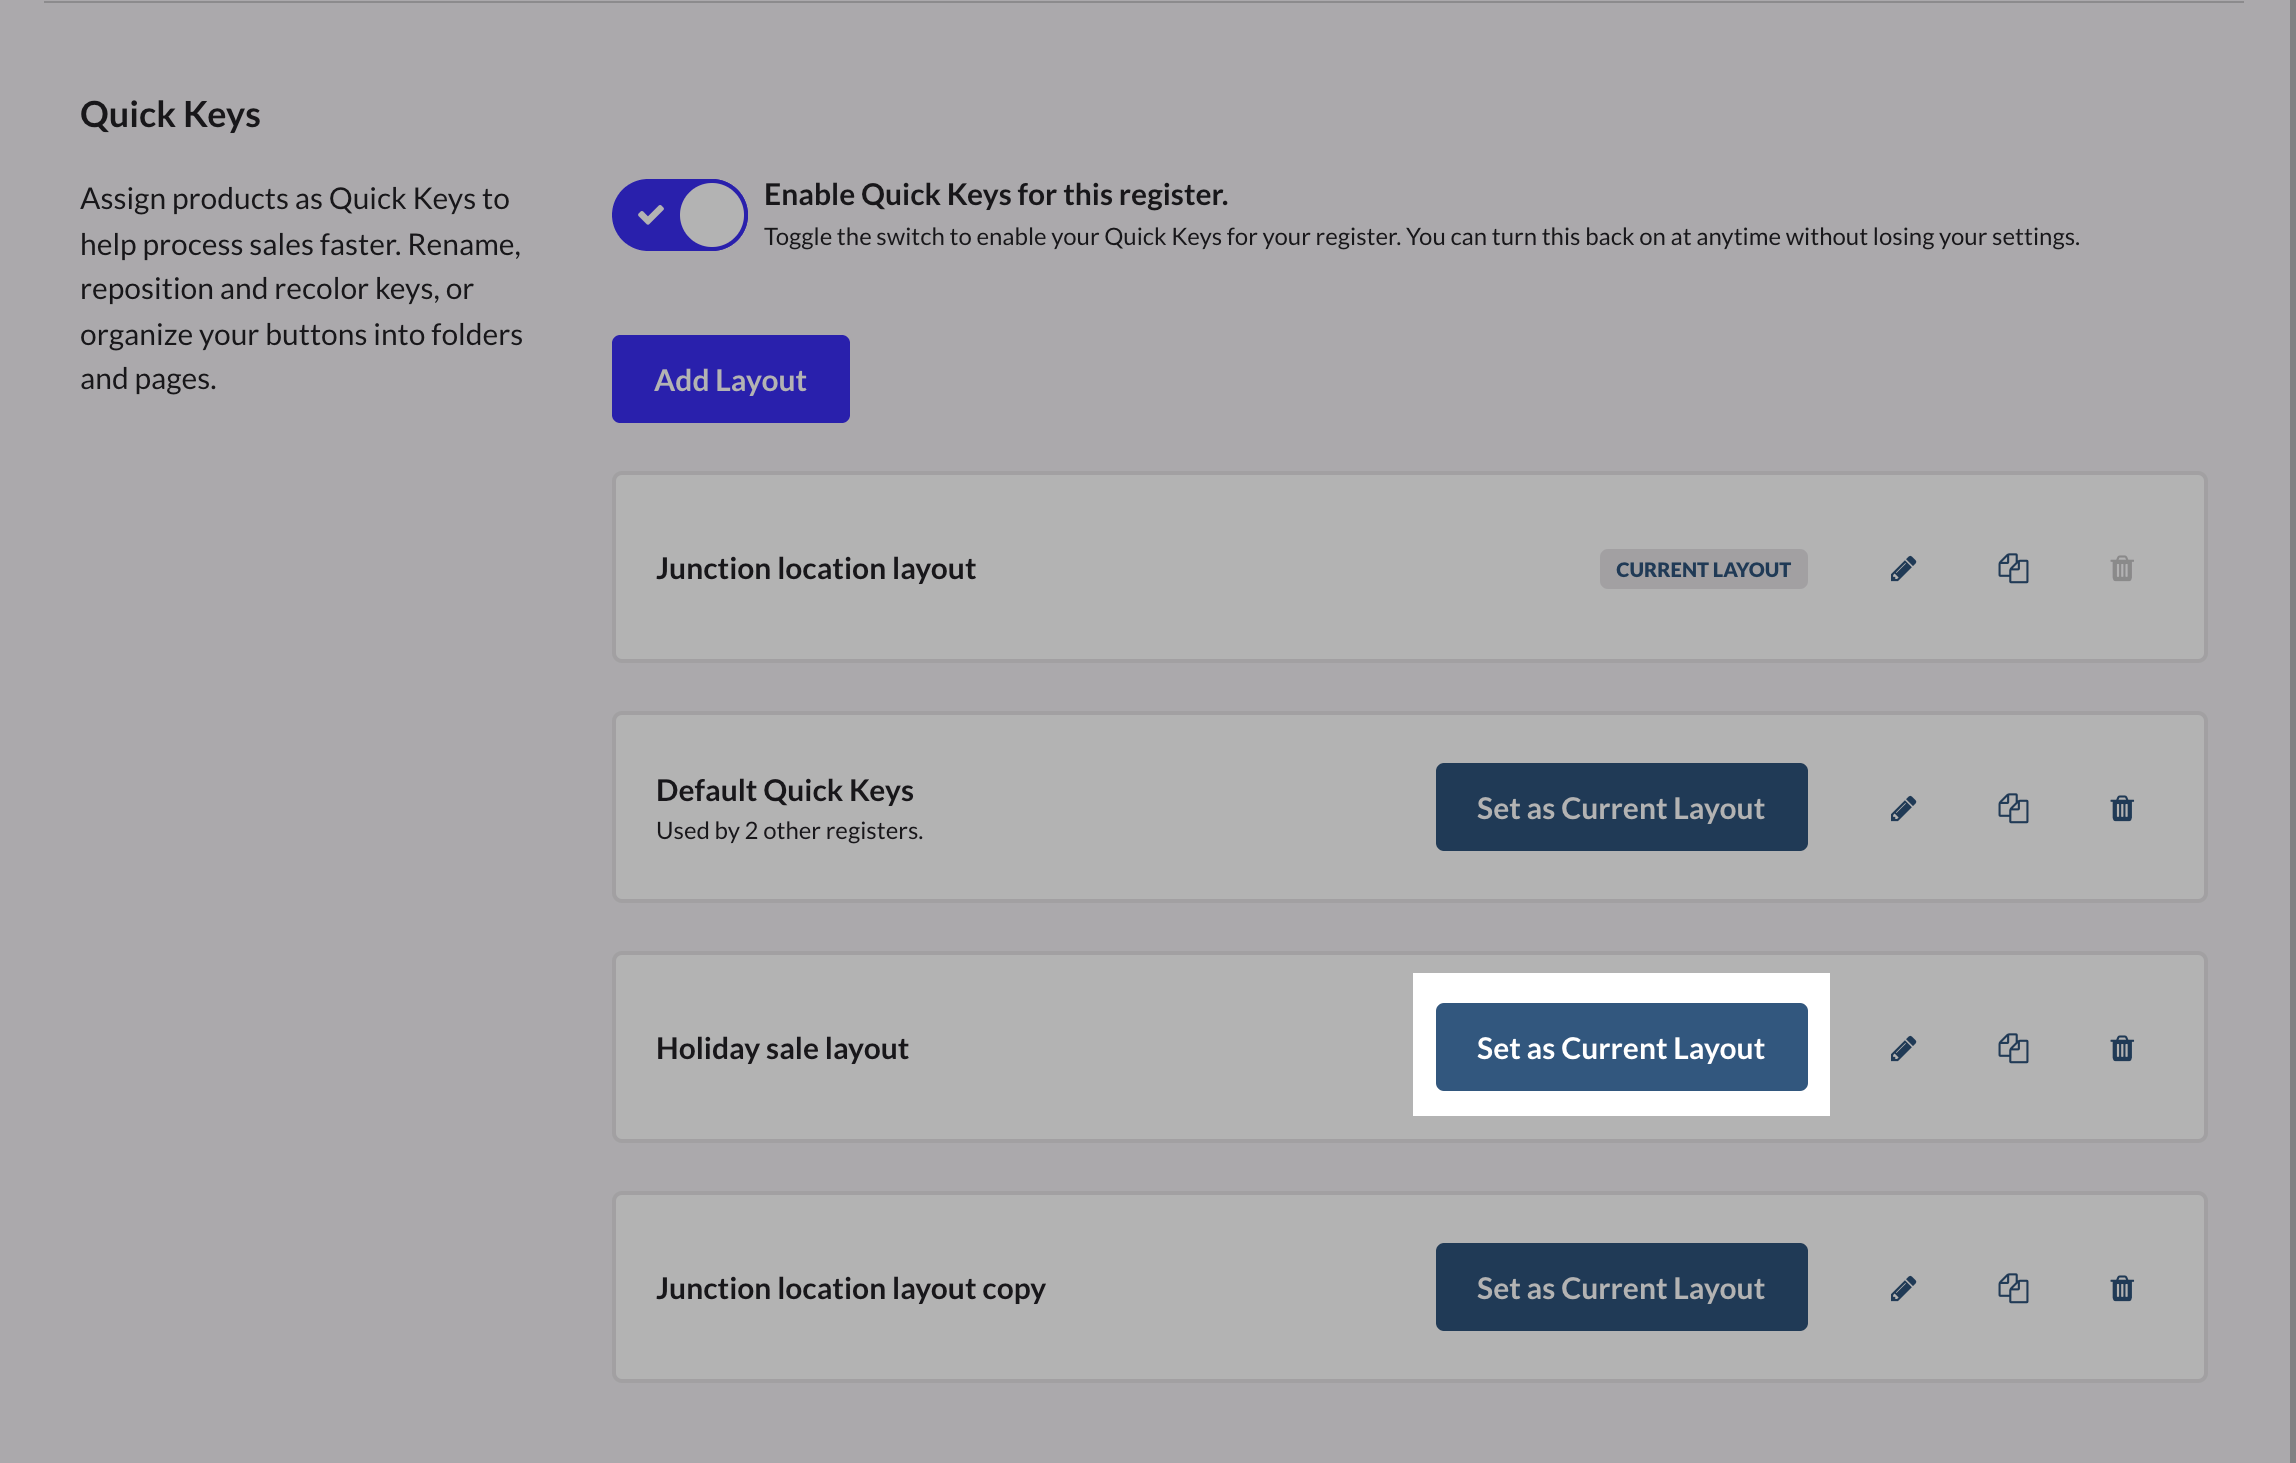Image resolution: width=2296 pixels, height=1463 pixels.
Task: Click the Add Layout button
Action: pos(730,379)
